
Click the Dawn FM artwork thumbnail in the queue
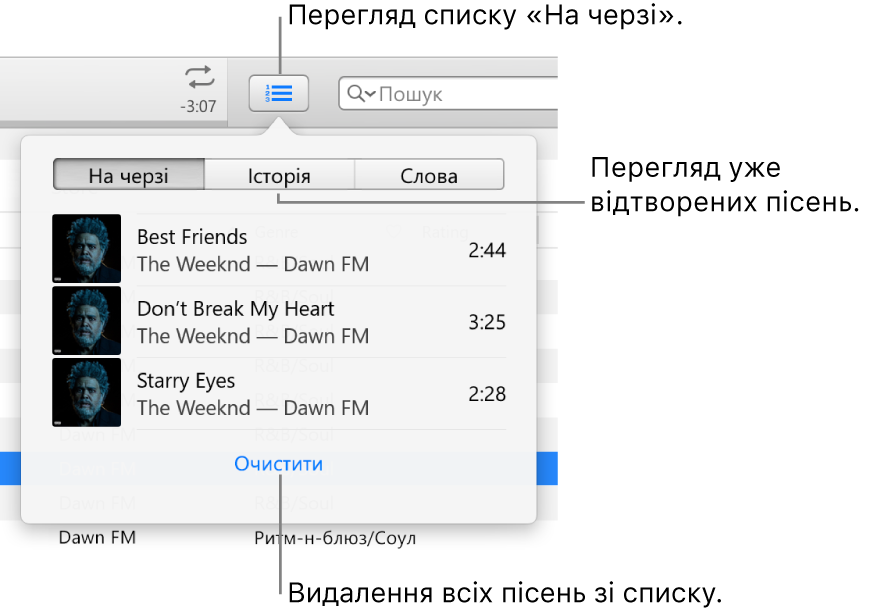click(86, 249)
